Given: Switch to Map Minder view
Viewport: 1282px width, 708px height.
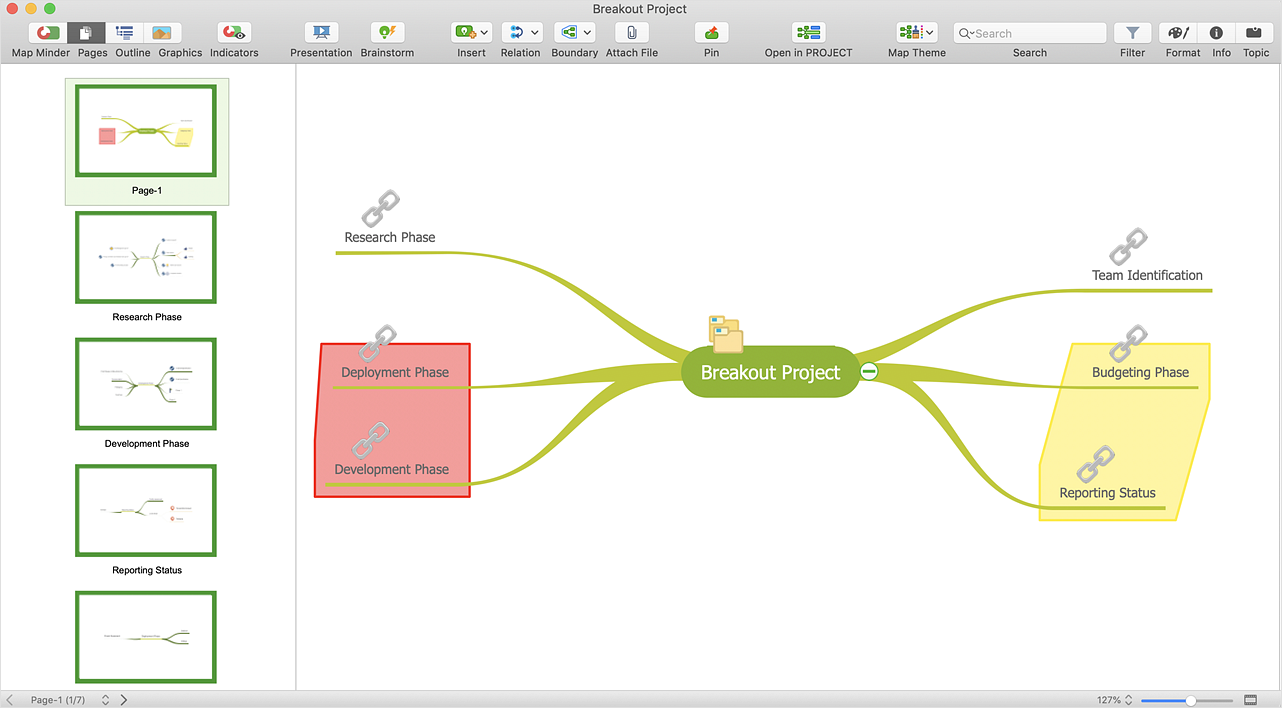Looking at the screenshot, I should [x=47, y=33].
